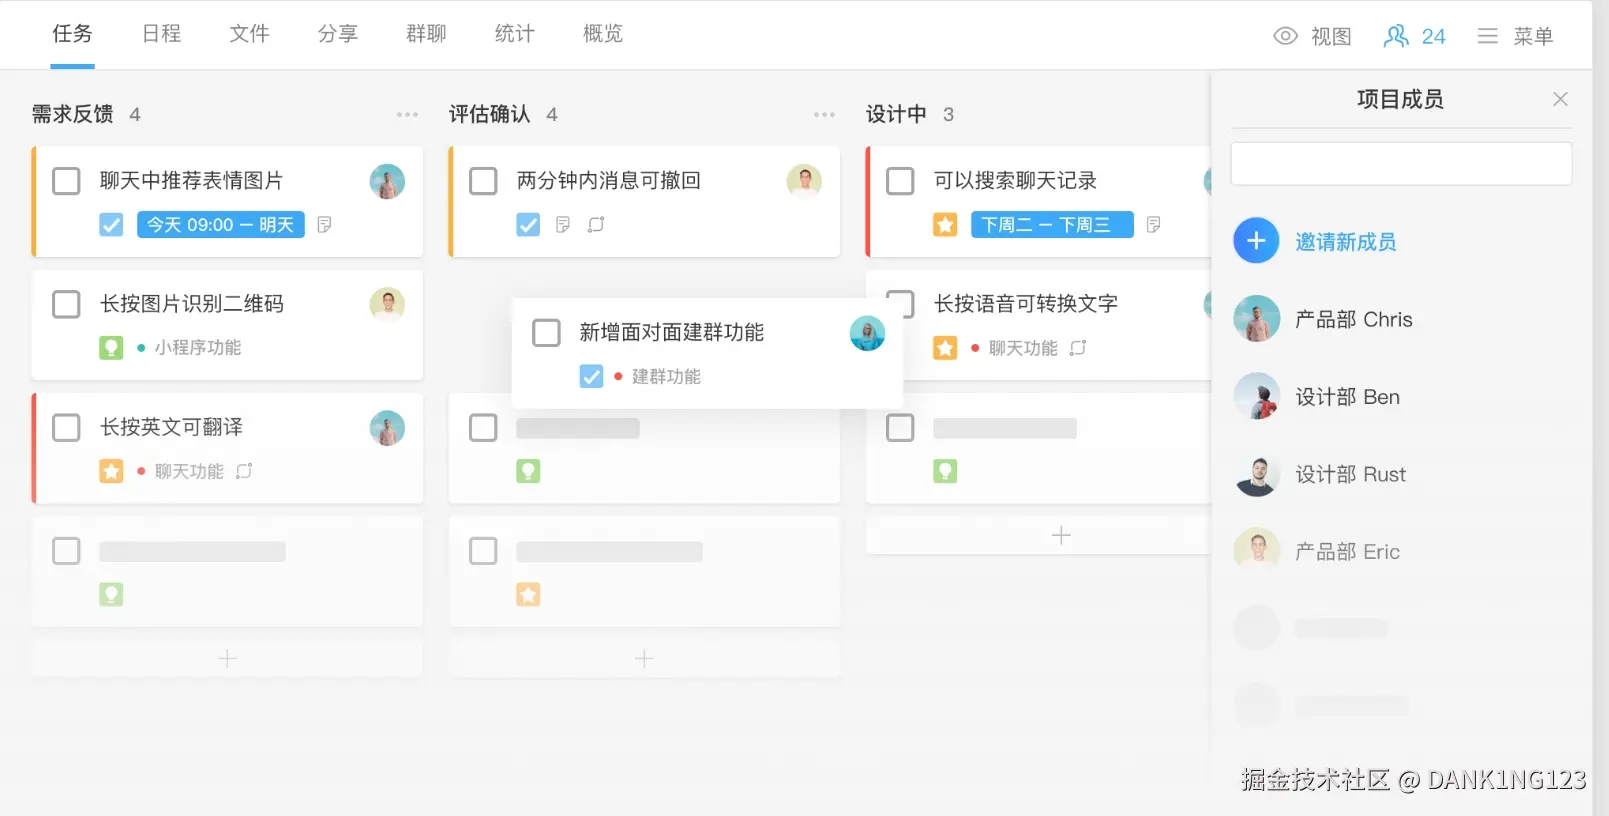This screenshot has height=816, width=1609.
Task: Click the 设计中 column title
Action: [x=896, y=114]
